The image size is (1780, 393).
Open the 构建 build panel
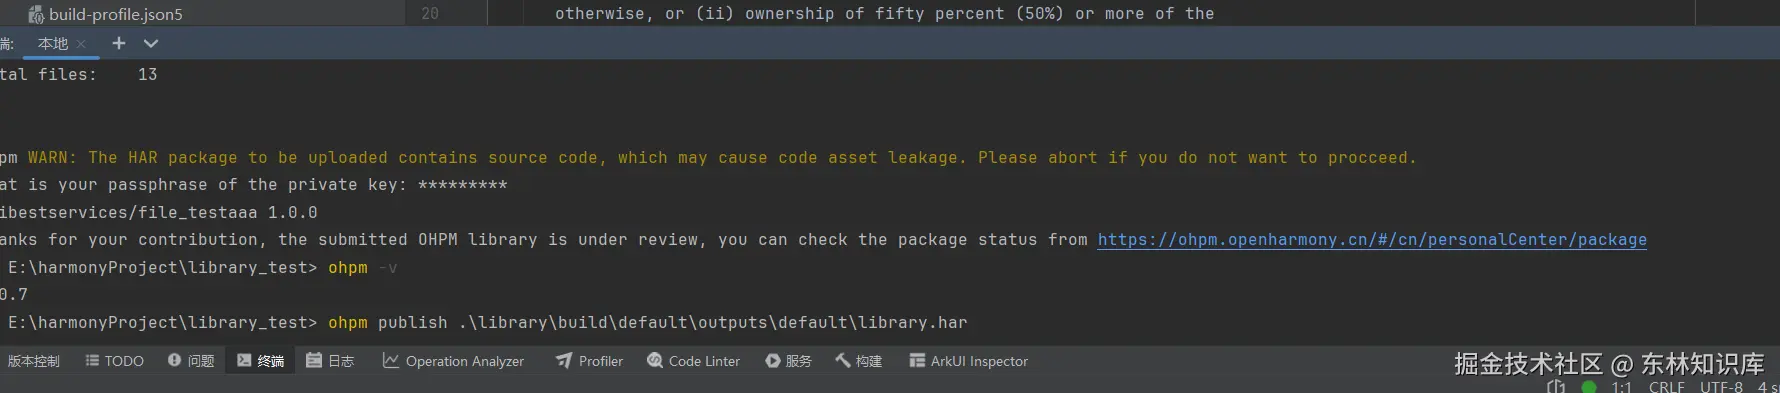pyautogui.click(x=859, y=361)
